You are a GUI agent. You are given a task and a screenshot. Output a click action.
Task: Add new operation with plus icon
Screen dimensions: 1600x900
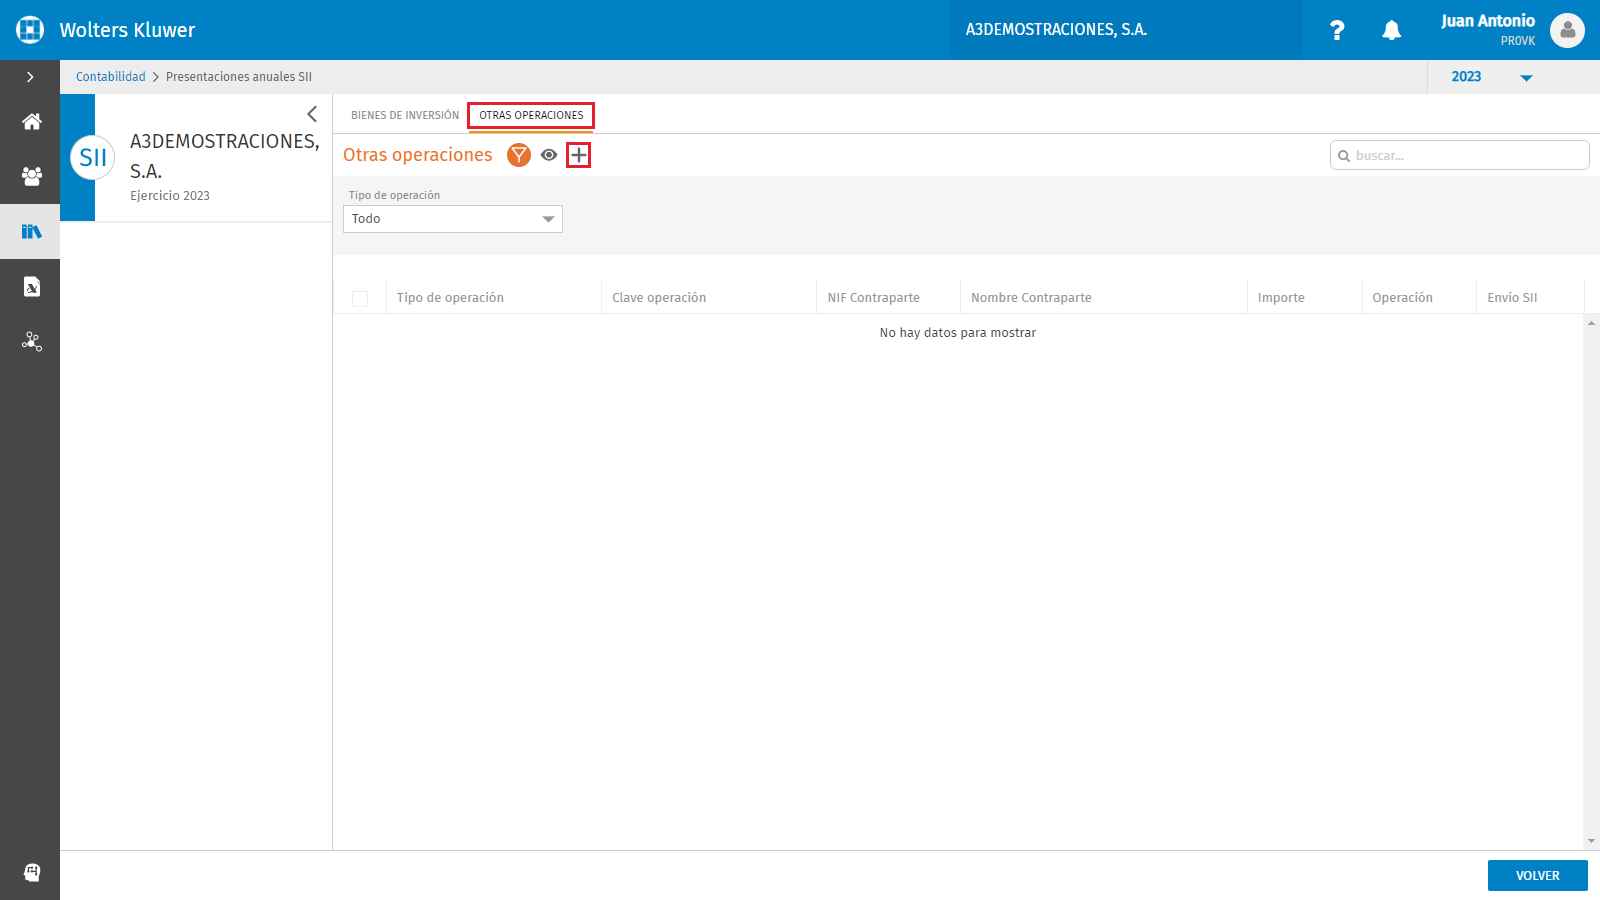pos(579,155)
